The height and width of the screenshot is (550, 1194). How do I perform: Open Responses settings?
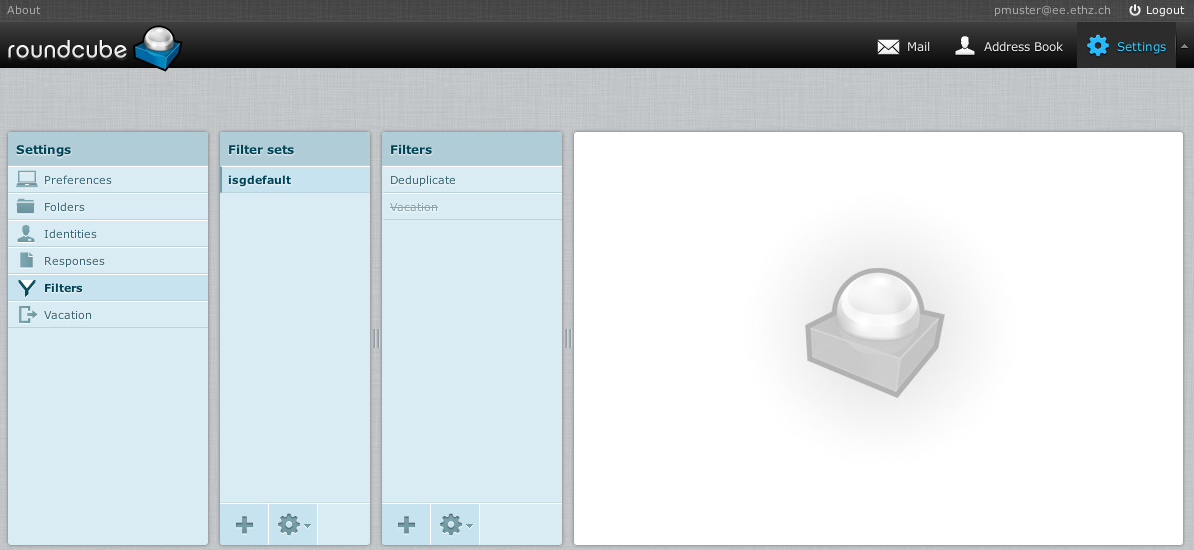108,261
